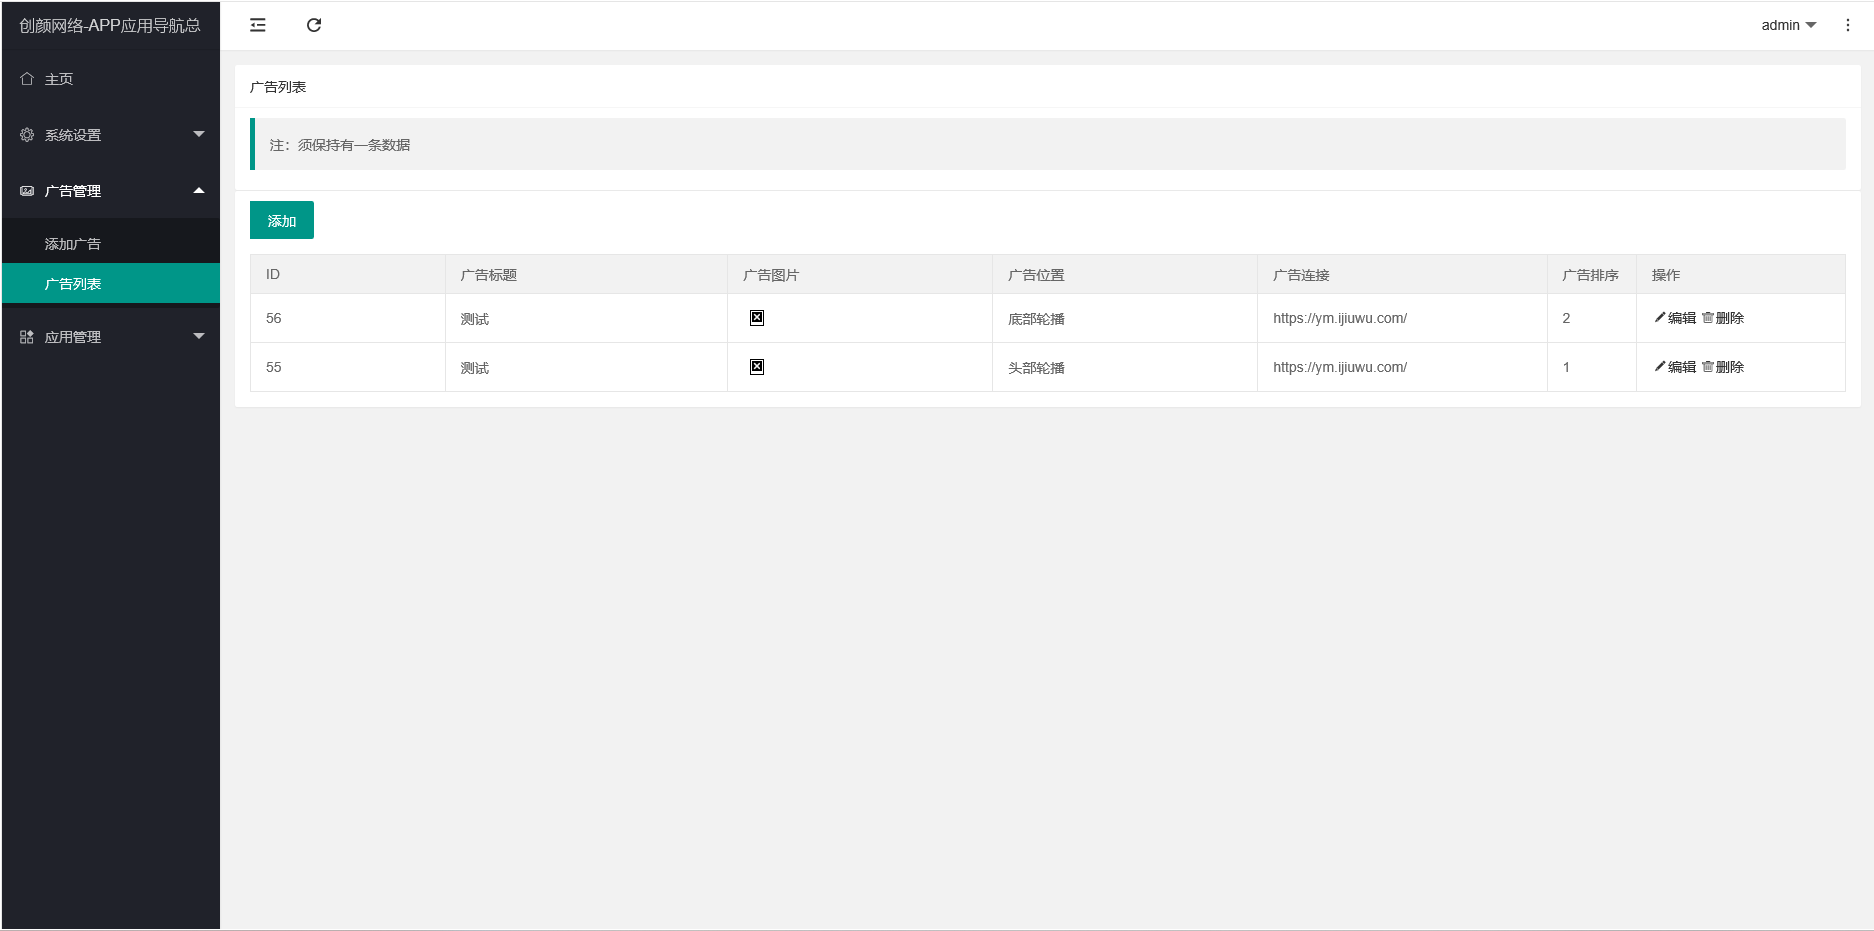Edit the ad with ID 56

[1675, 318]
